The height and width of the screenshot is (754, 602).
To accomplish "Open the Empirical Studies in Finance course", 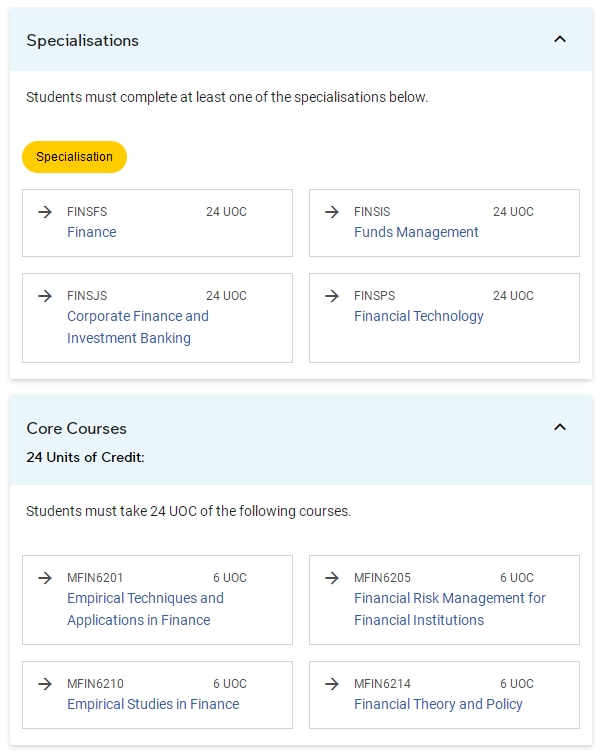I will coord(153,704).
